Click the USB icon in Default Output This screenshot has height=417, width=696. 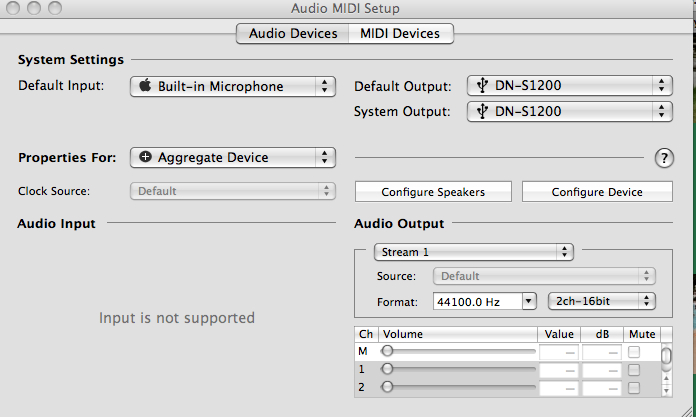[482, 86]
